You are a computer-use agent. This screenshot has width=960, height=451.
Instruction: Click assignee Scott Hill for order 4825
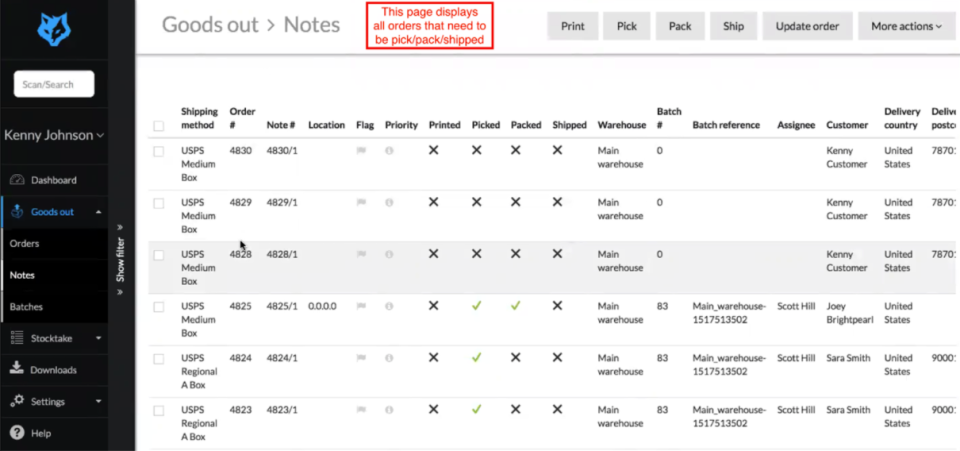coord(796,306)
